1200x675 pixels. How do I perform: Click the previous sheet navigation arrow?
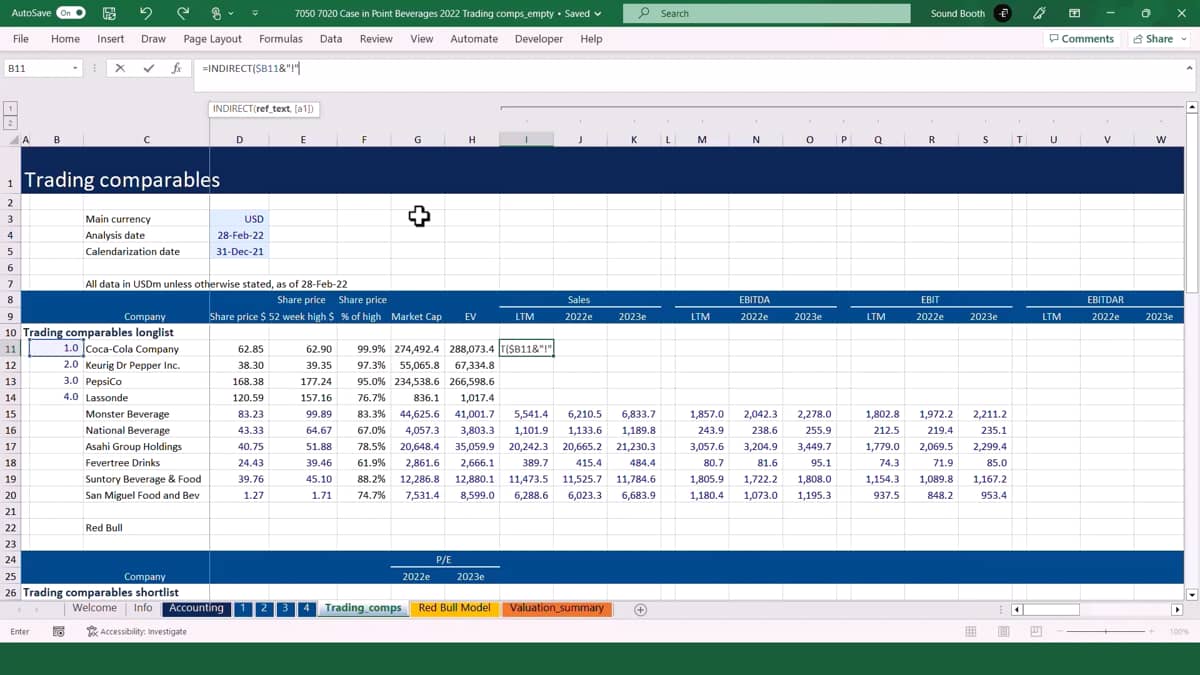pos(20,609)
